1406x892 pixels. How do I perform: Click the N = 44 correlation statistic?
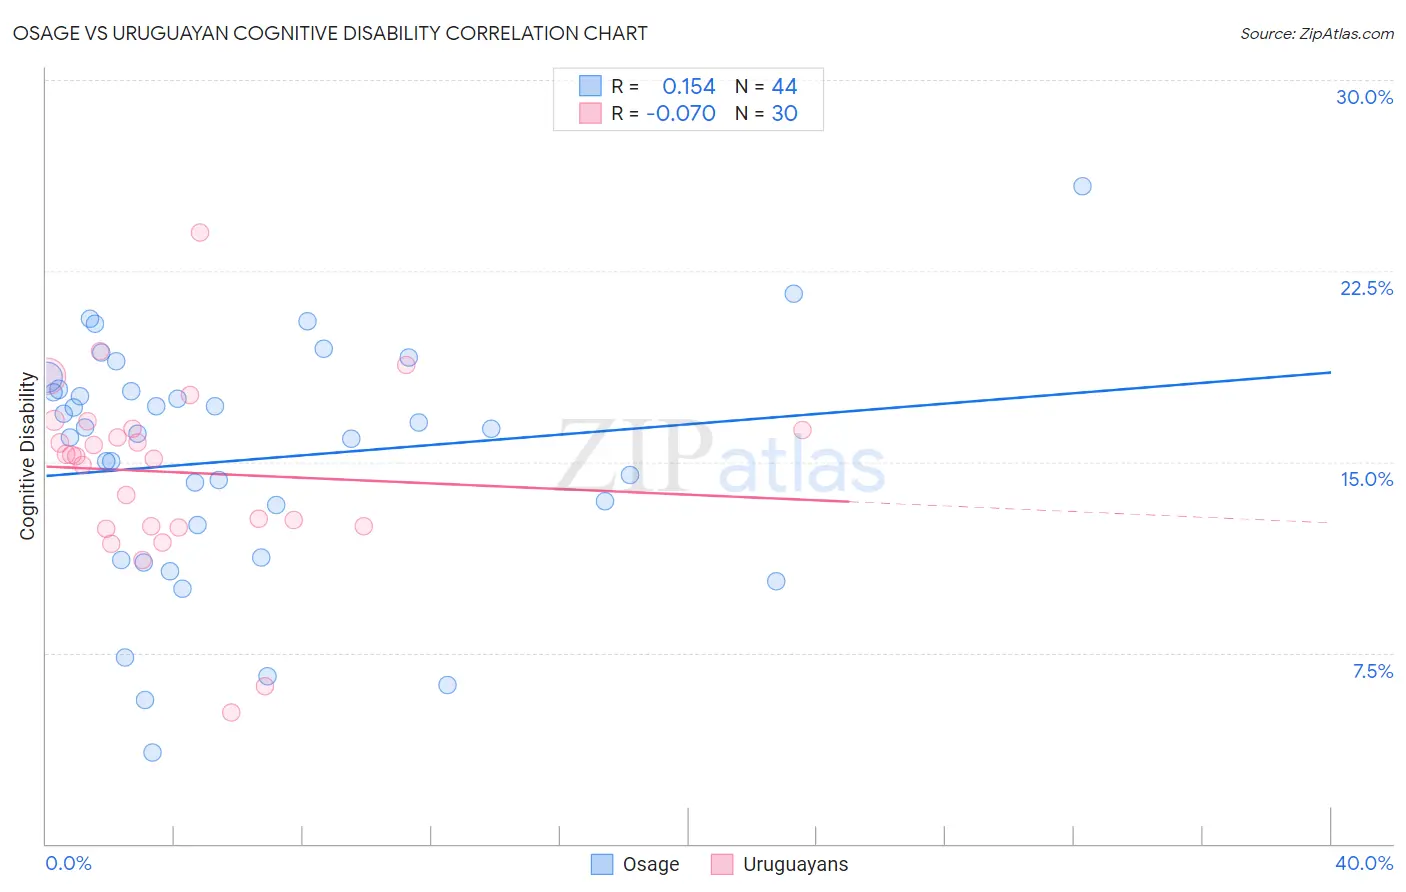(x=766, y=86)
